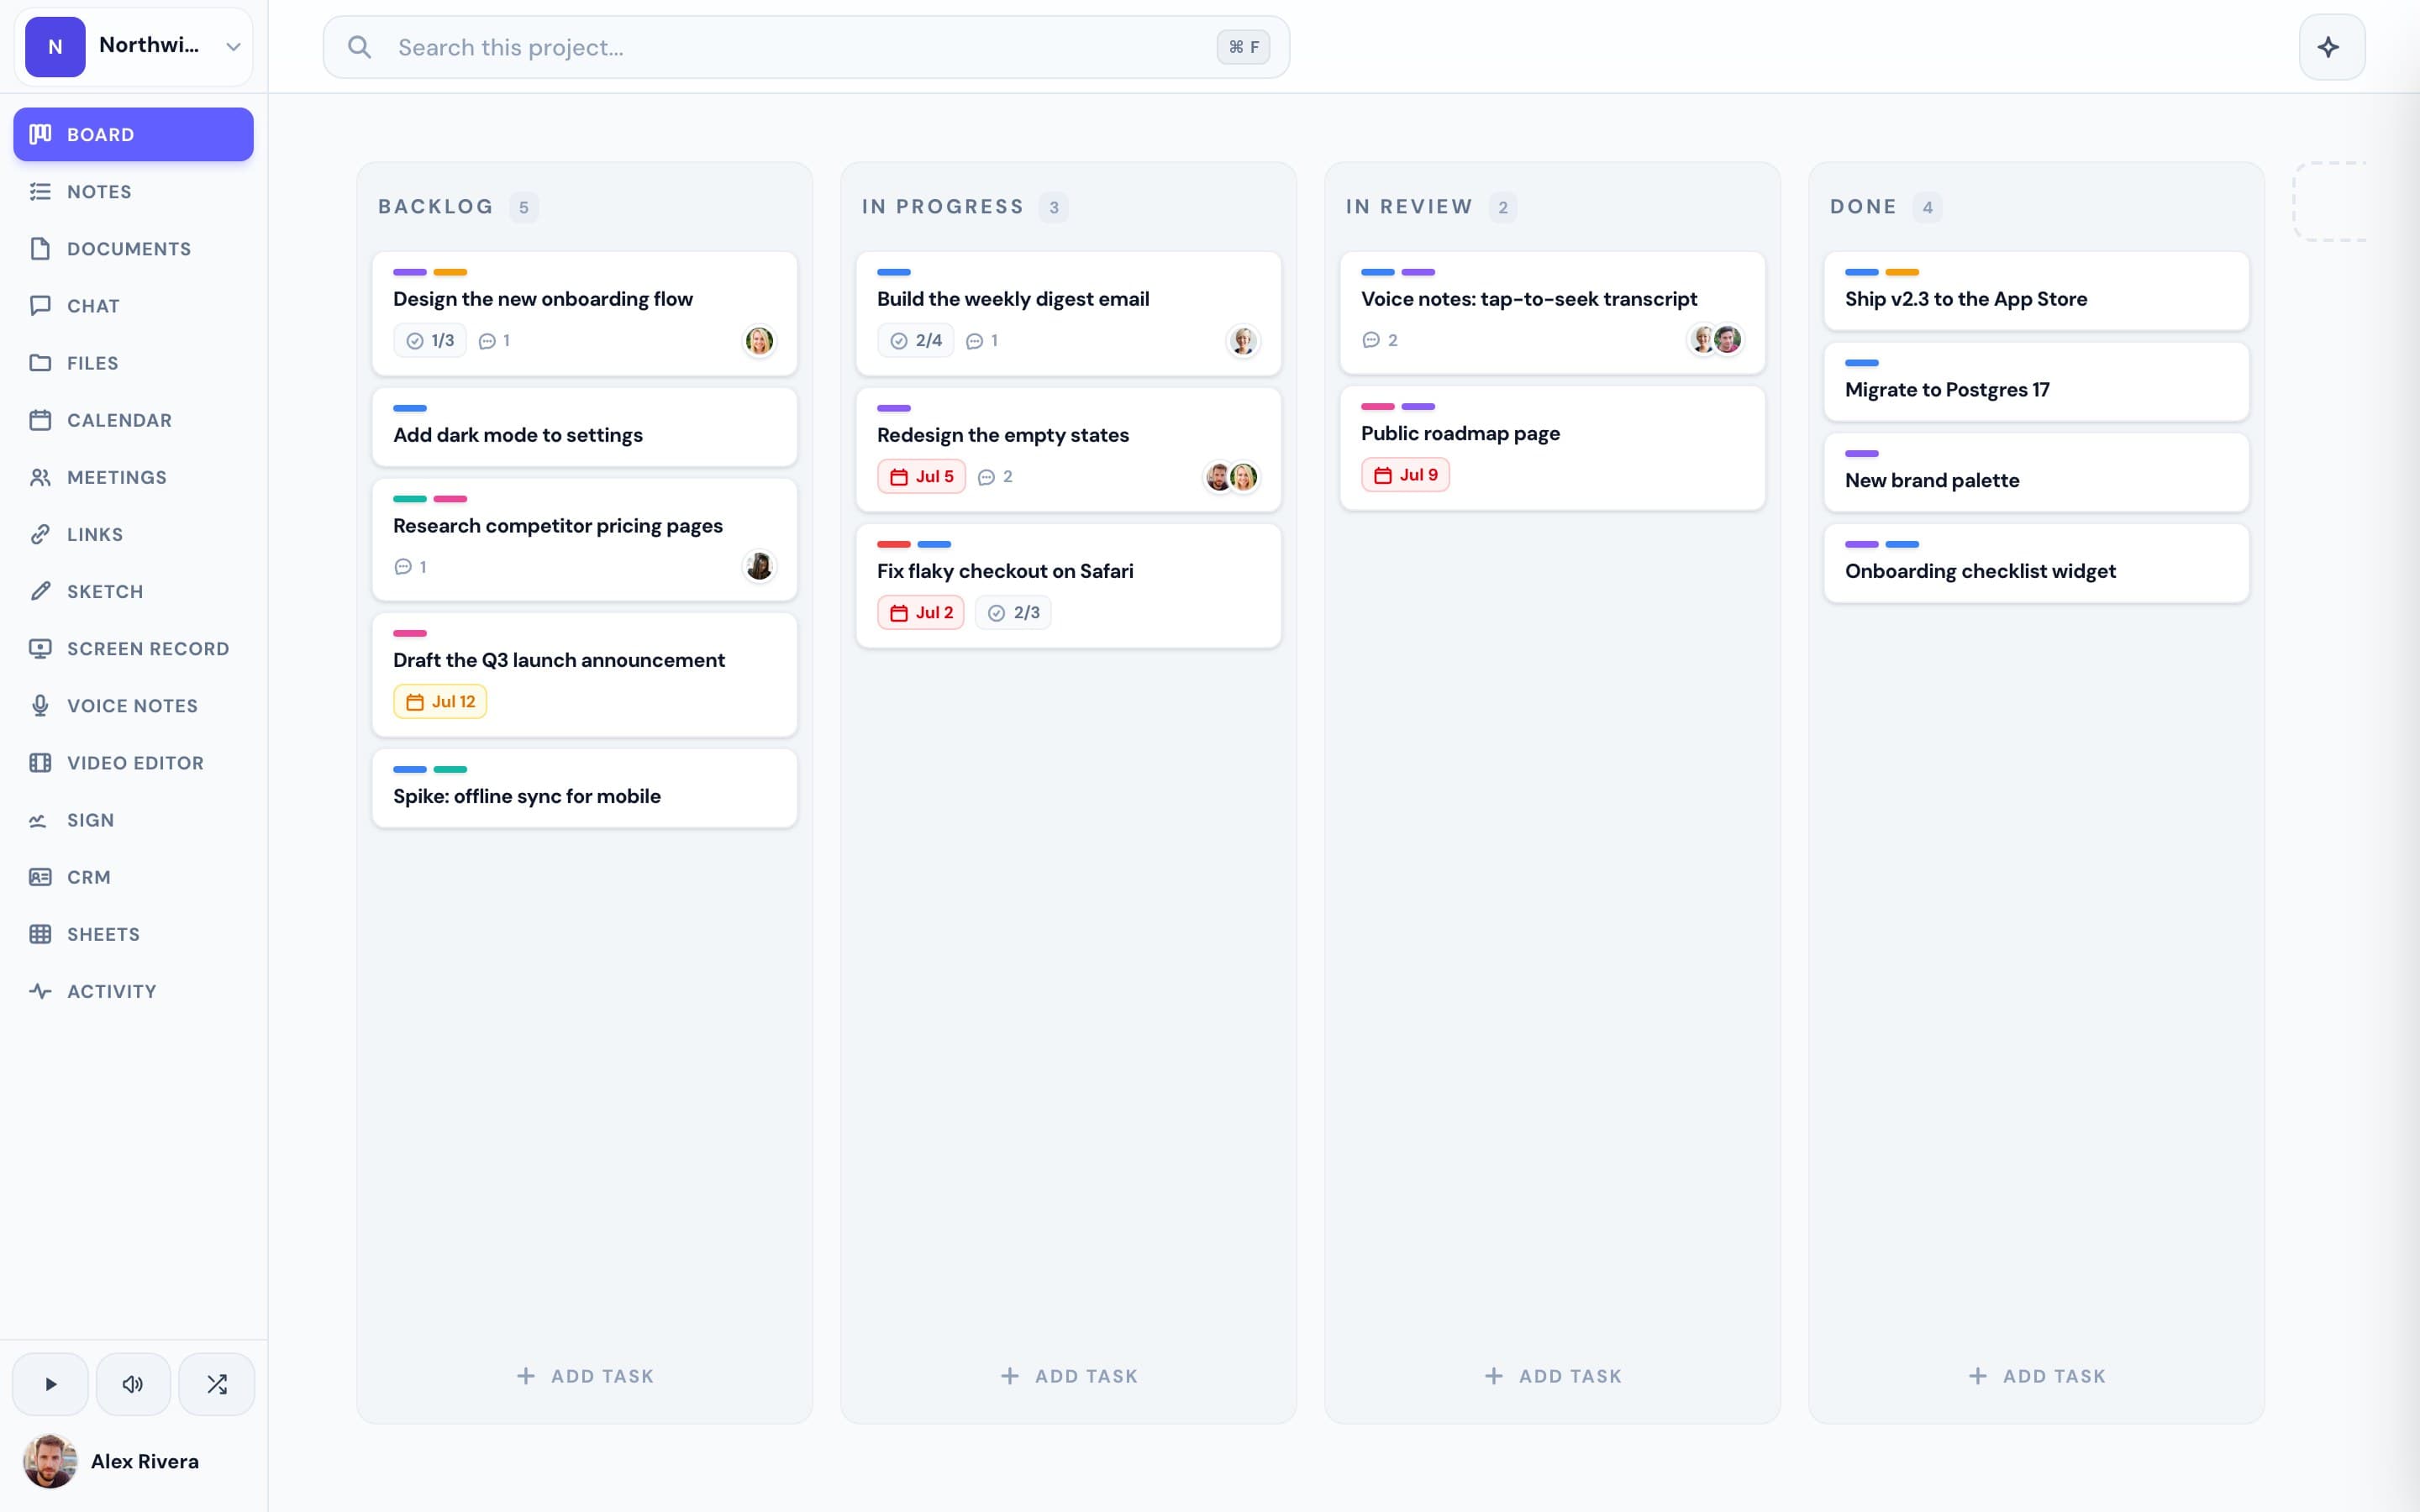Open the Onboarding checklist widget card
This screenshot has width=2420, height=1512.
click(2037, 563)
